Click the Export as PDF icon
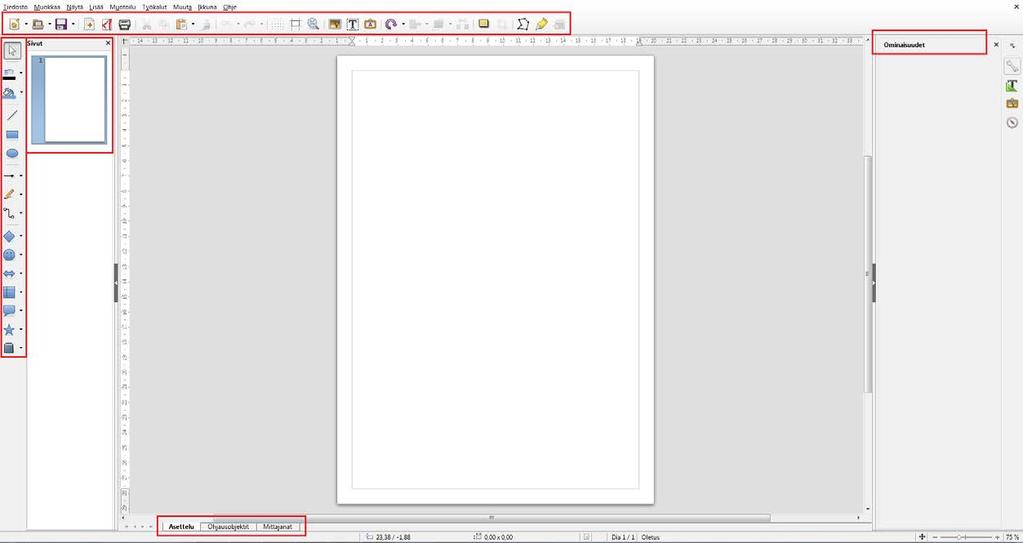The height and width of the screenshot is (543, 1023). click(x=107, y=24)
